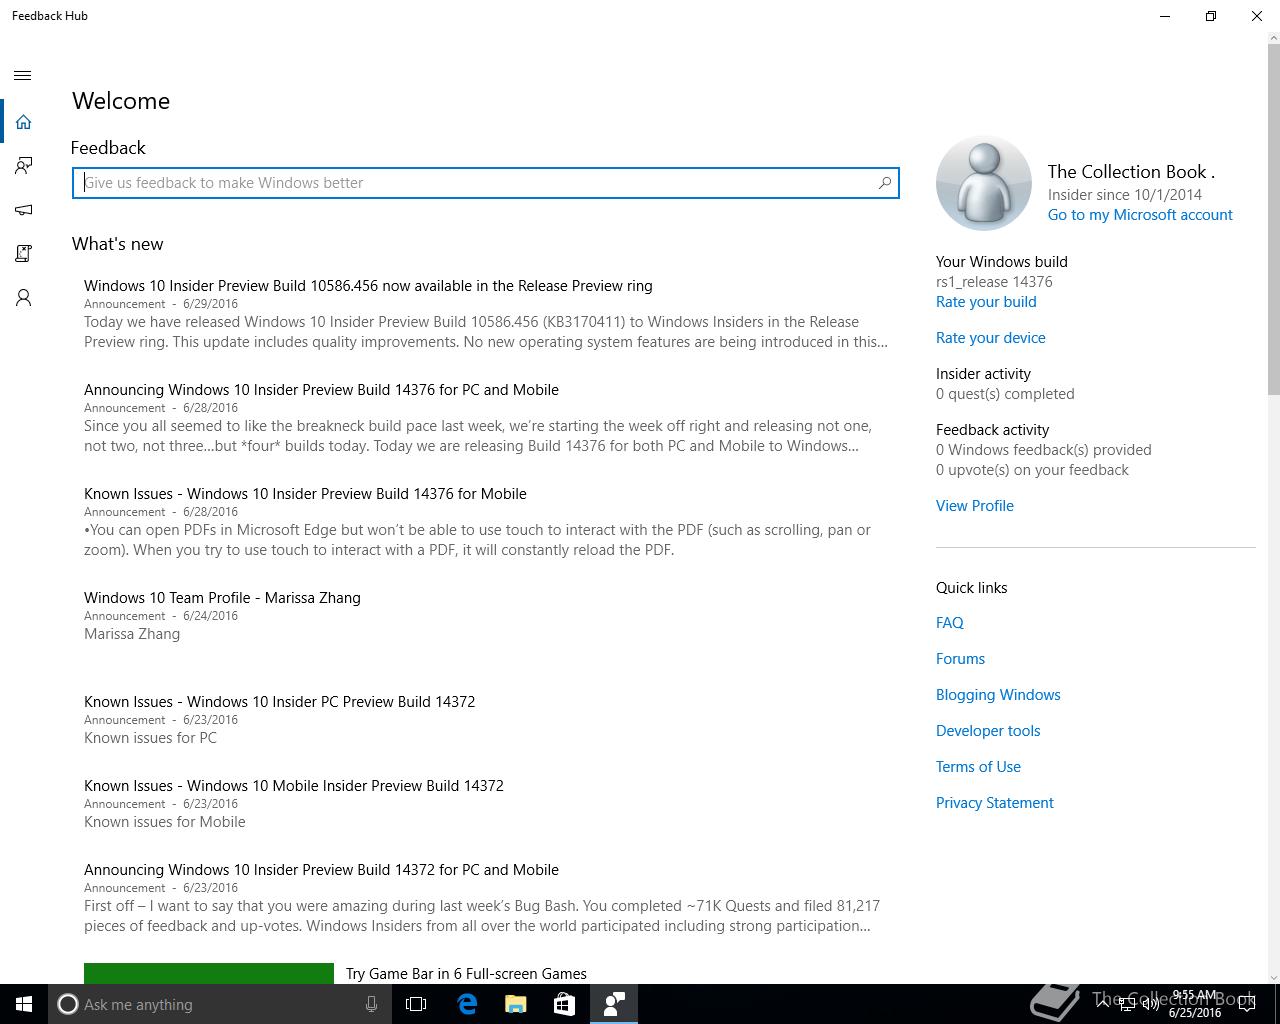Open Blogging Windows quick link
Viewport: 1280px width, 1024px height.
pyautogui.click(x=998, y=695)
